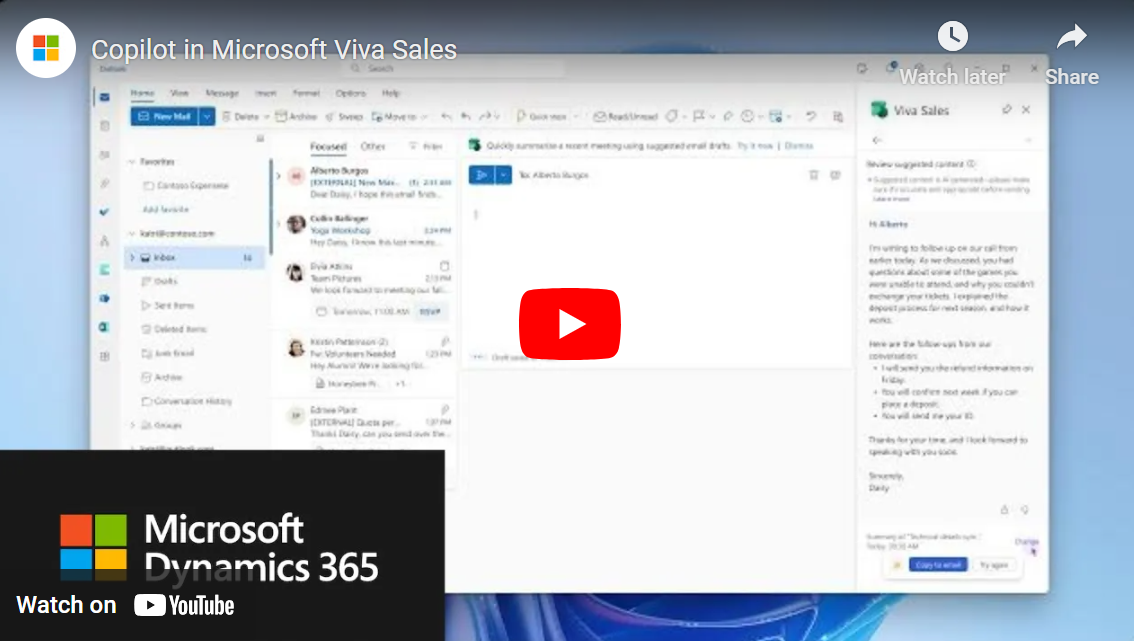The image size is (1134, 641).
Task: Play the Copilot in Viva Sales video
Action: coord(569,323)
